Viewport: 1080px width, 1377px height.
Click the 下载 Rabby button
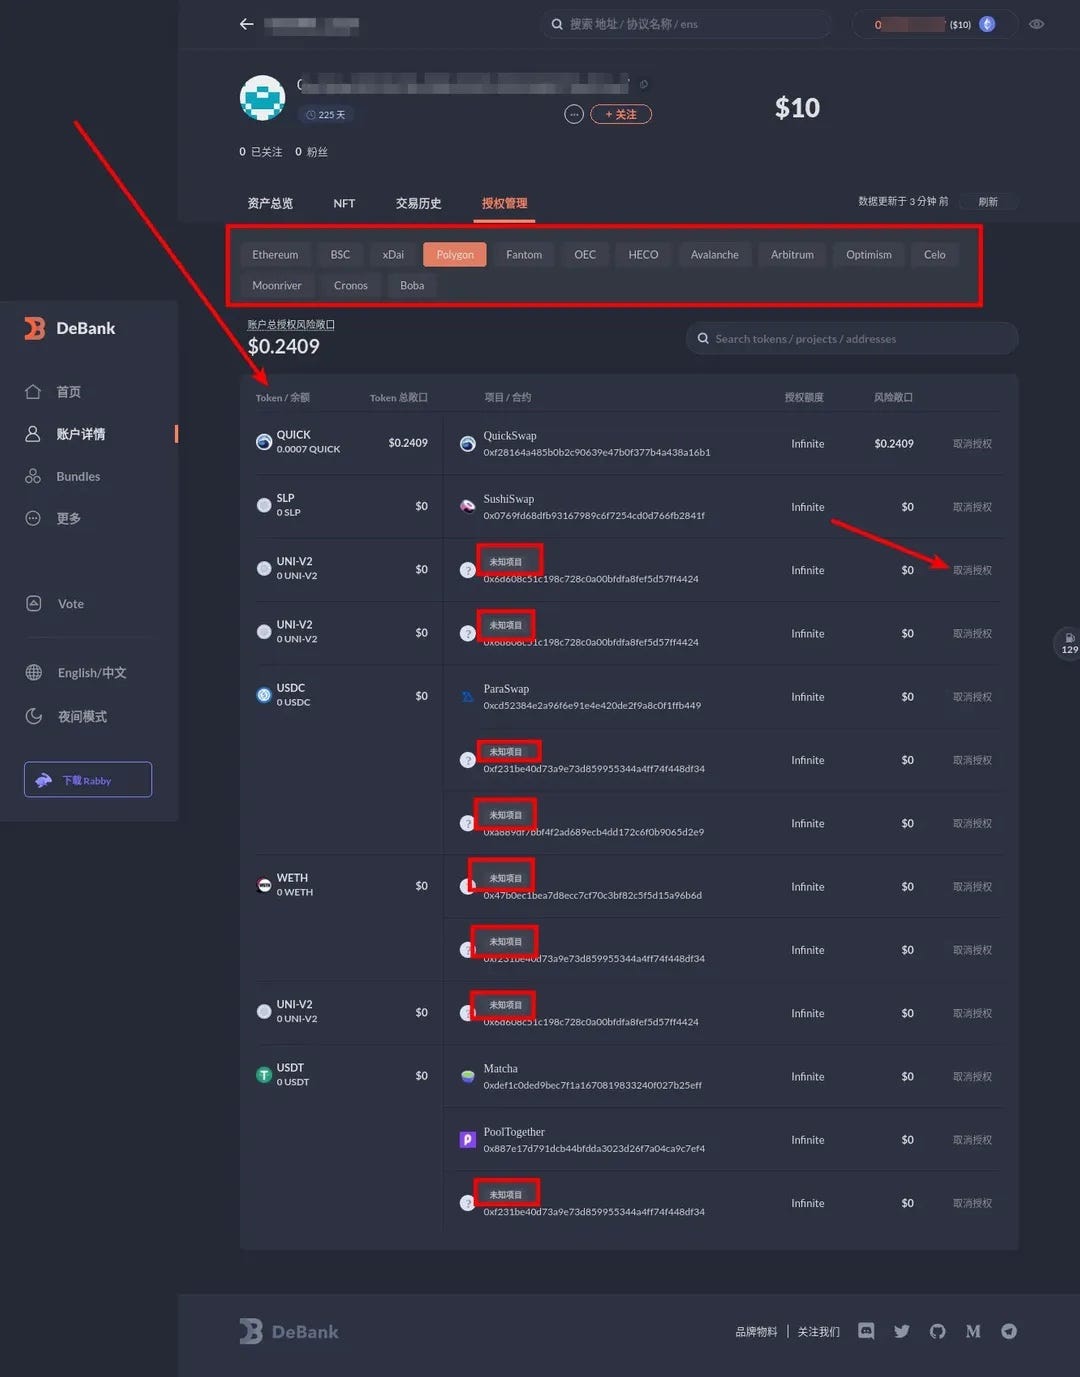coord(88,780)
